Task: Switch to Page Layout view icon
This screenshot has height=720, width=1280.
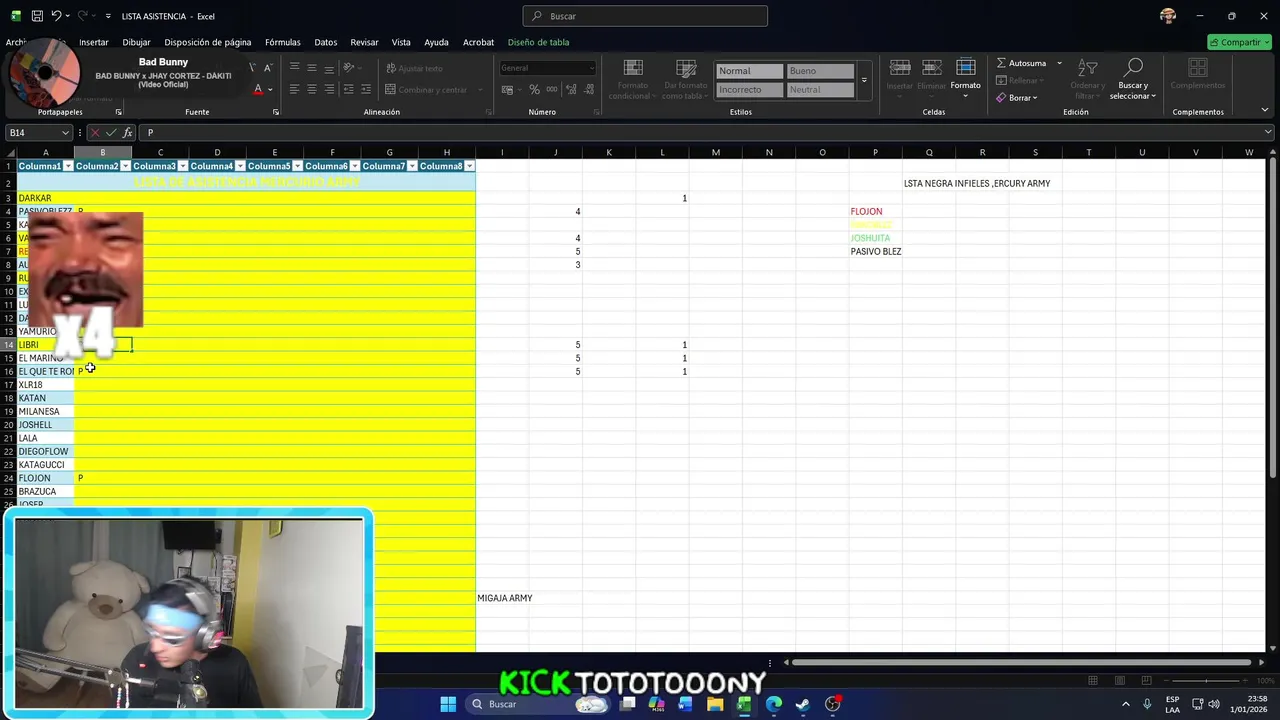Action: 1119,680
